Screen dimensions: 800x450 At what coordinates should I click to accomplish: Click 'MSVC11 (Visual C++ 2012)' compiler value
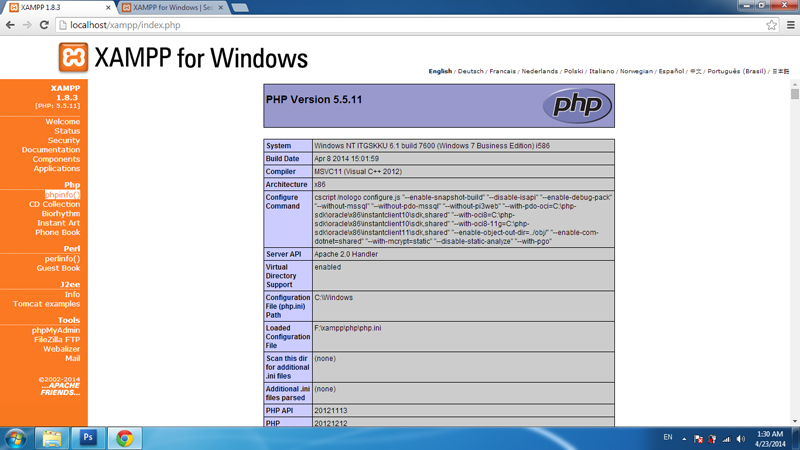point(358,171)
